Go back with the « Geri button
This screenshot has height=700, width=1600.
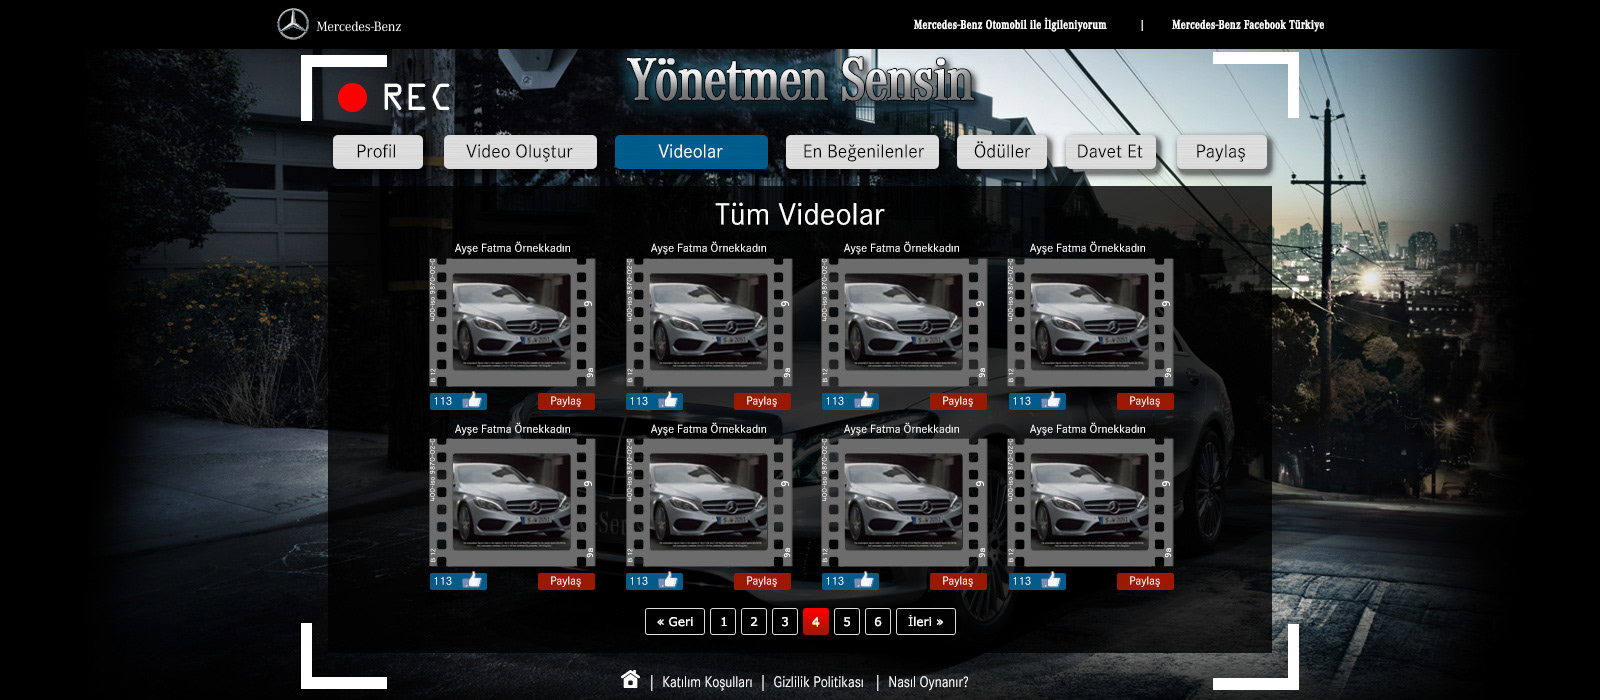point(675,622)
